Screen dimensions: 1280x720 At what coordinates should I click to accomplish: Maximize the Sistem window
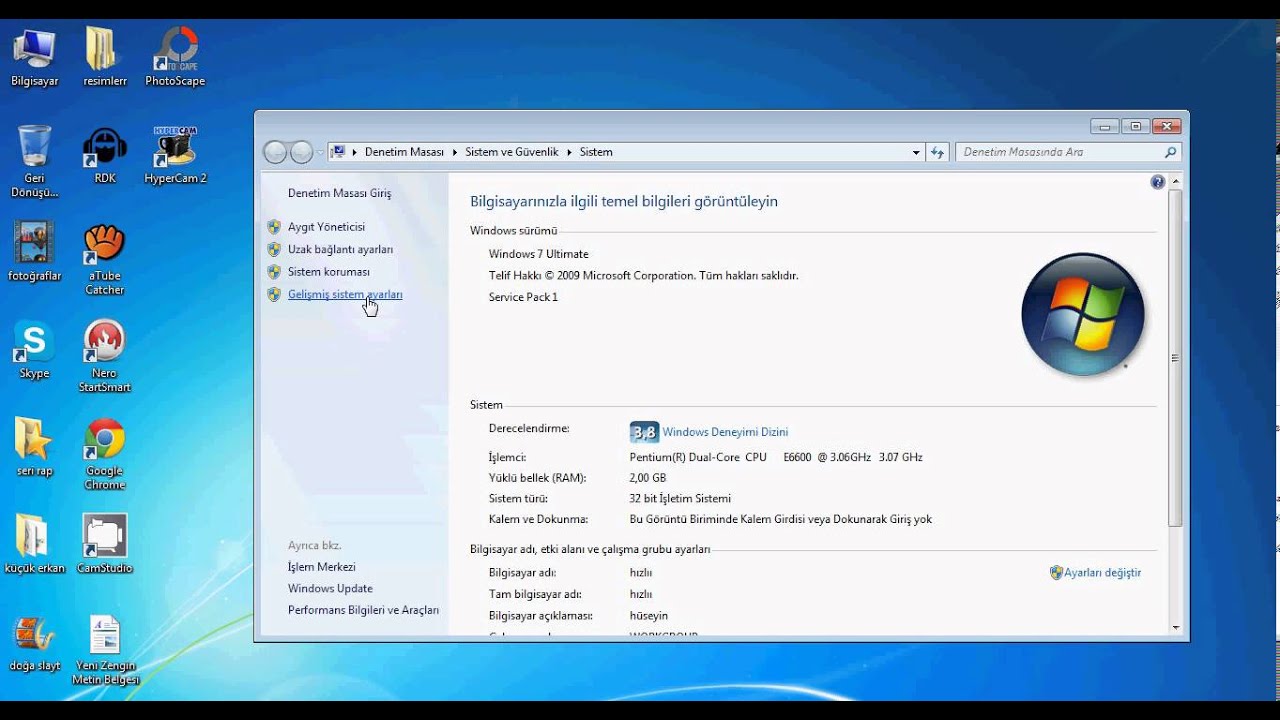click(1135, 126)
